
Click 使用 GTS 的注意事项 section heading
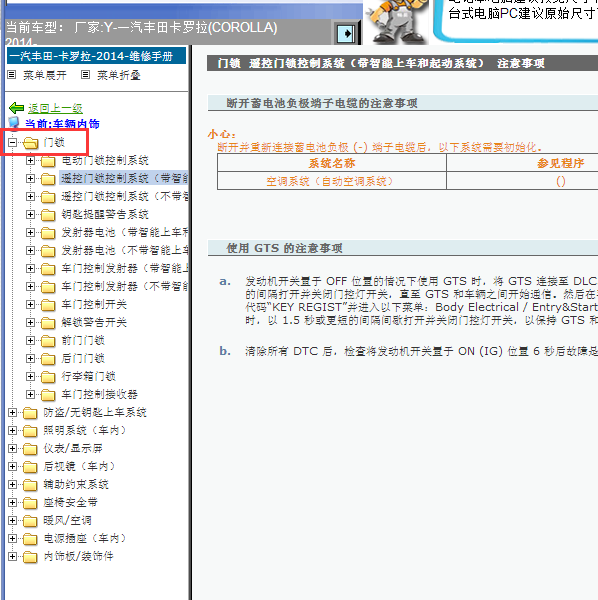pyautogui.click(x=284, y=248)
